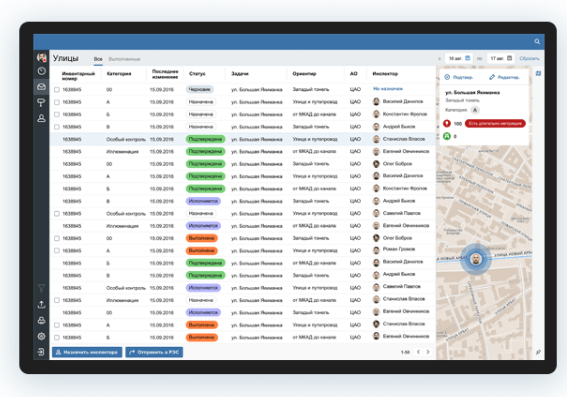Open the inspectors person icon in sidebar
The height and width of the screenshot is (397, 567).
[41, 118]
